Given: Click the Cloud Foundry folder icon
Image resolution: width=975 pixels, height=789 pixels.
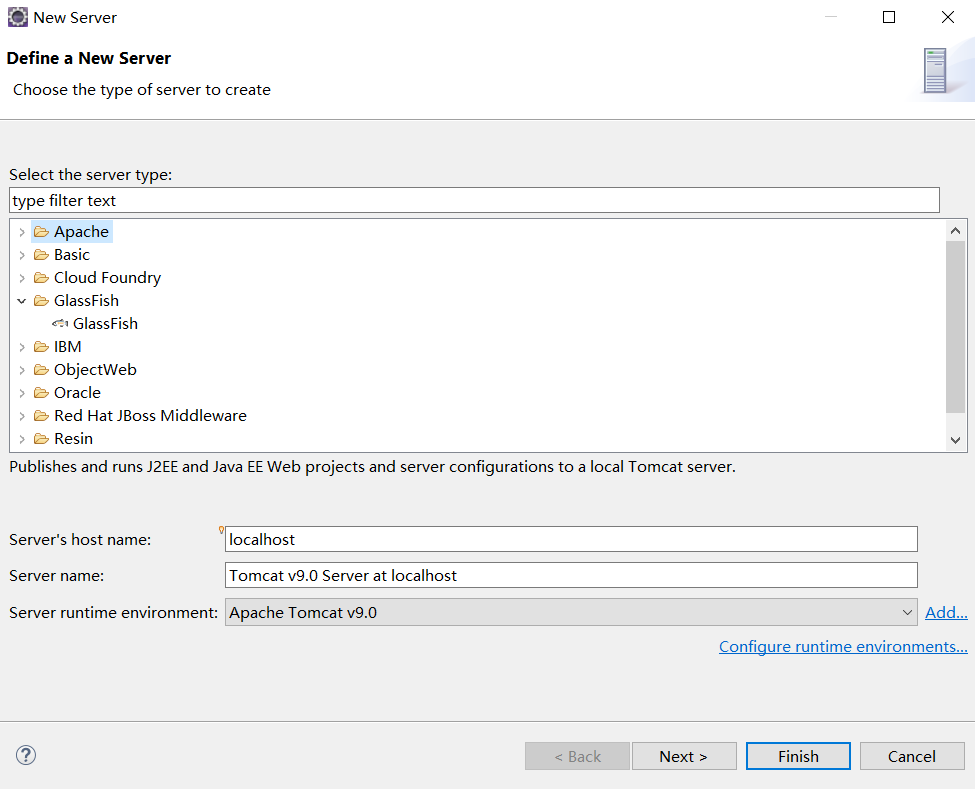Looking at the screenshot, I should (41, 278).
